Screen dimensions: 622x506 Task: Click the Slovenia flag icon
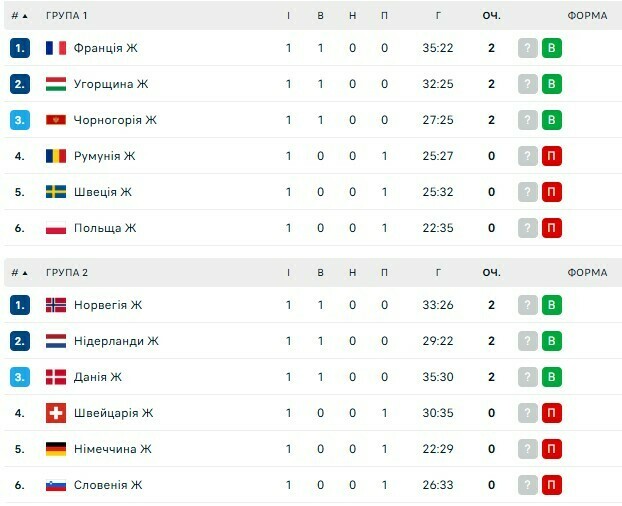pos(56,485)
